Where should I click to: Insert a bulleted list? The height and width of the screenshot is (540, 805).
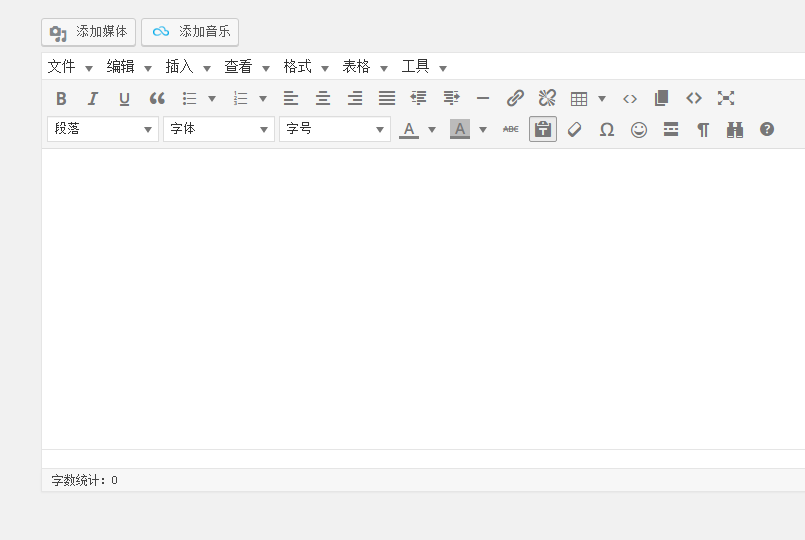(189, 98)
